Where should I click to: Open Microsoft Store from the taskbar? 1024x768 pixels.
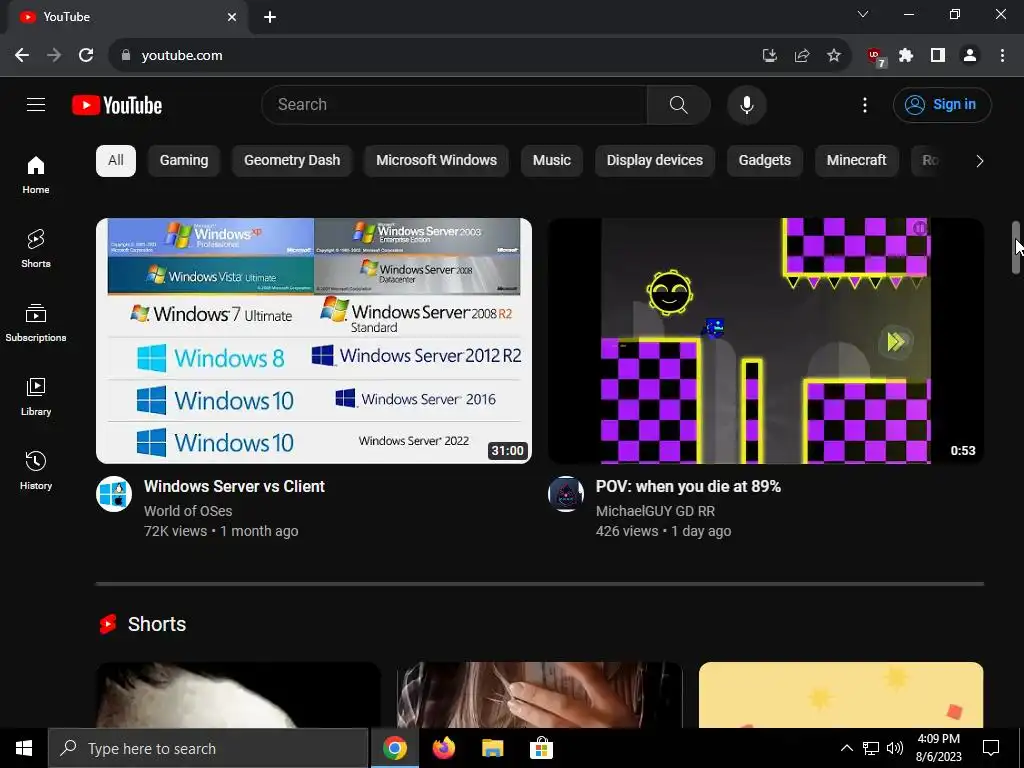(541, 748)
